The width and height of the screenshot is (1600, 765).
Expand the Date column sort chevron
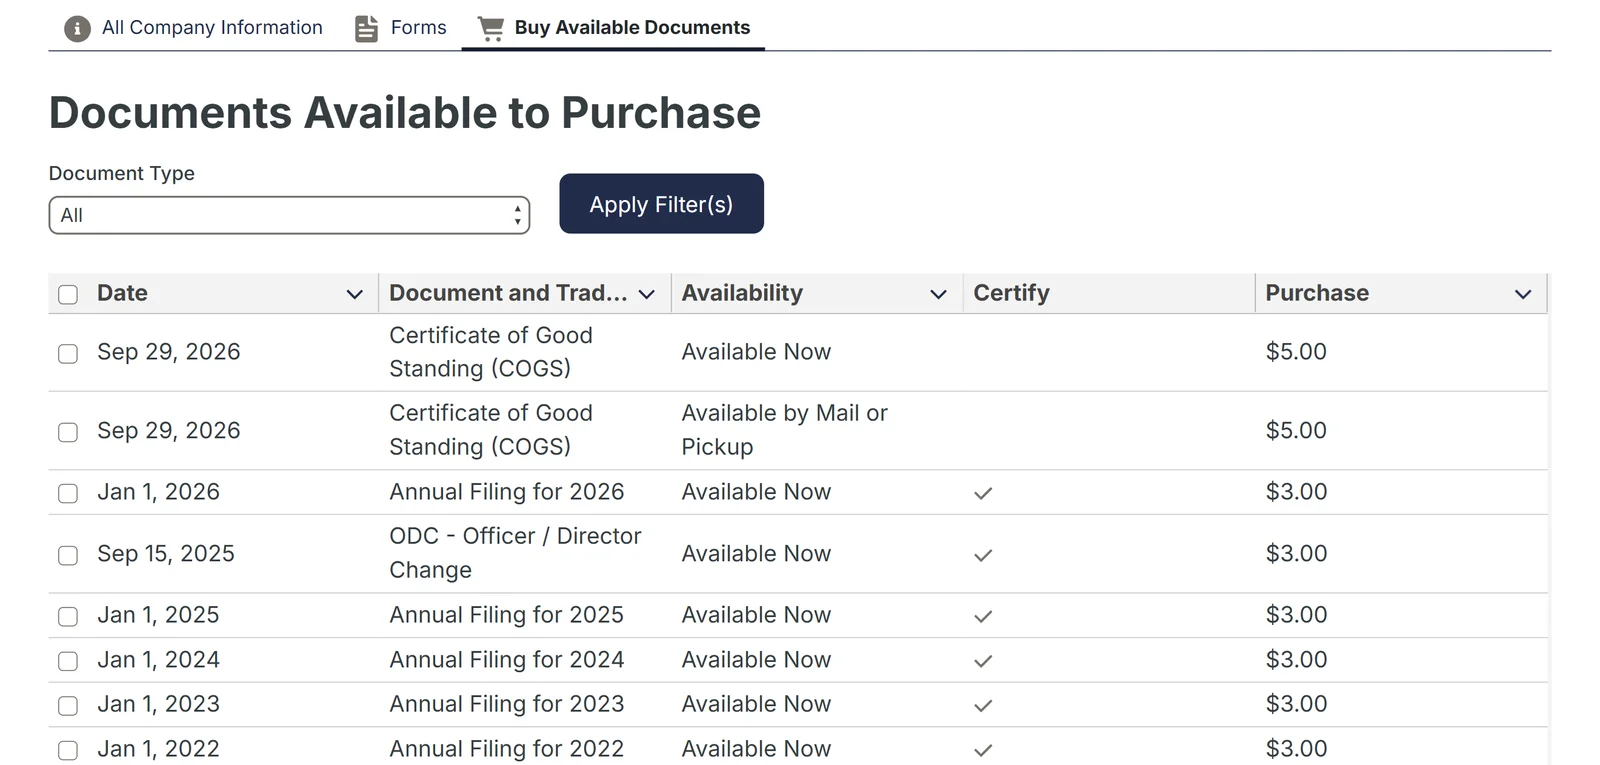[354, 294]
